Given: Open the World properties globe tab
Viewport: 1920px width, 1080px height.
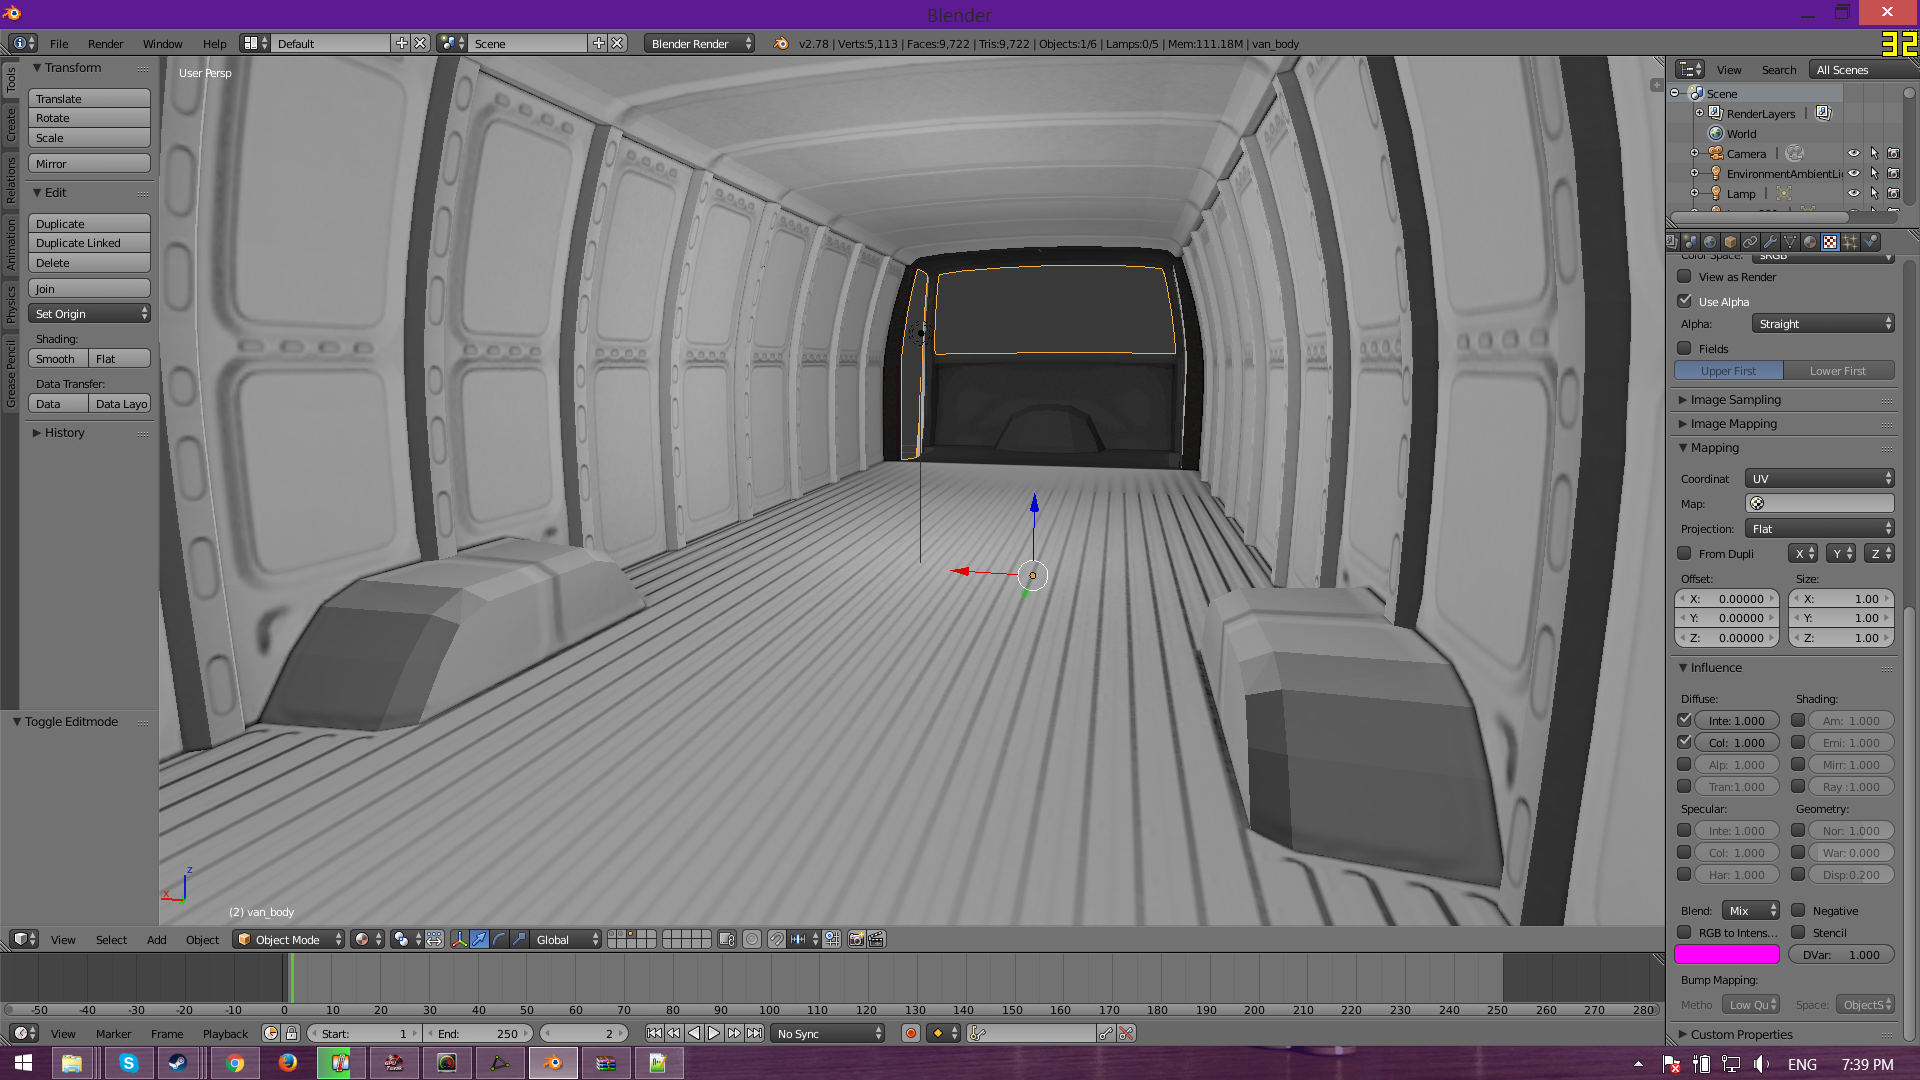Looking at the screenshot, I should 1710,242.
